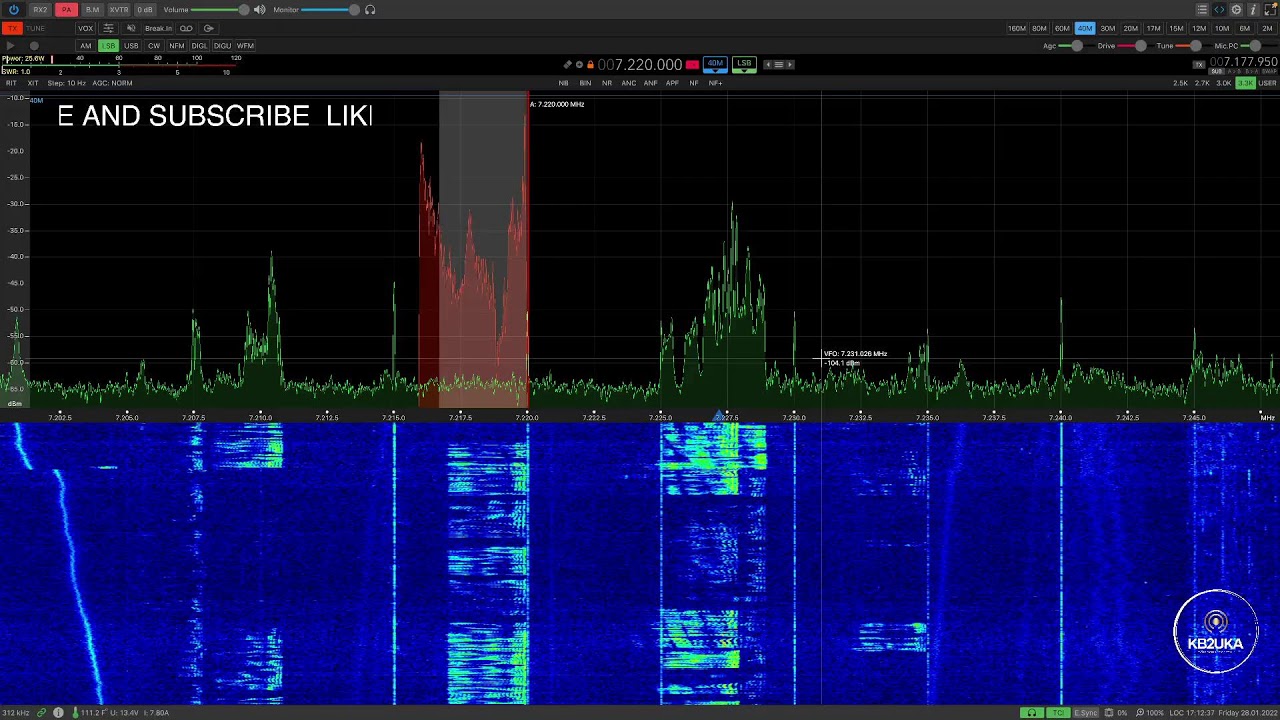Select the 2.7K filter width
Image resolution: width=1280 pixels, height=720 pixels.
[1202, 83]
